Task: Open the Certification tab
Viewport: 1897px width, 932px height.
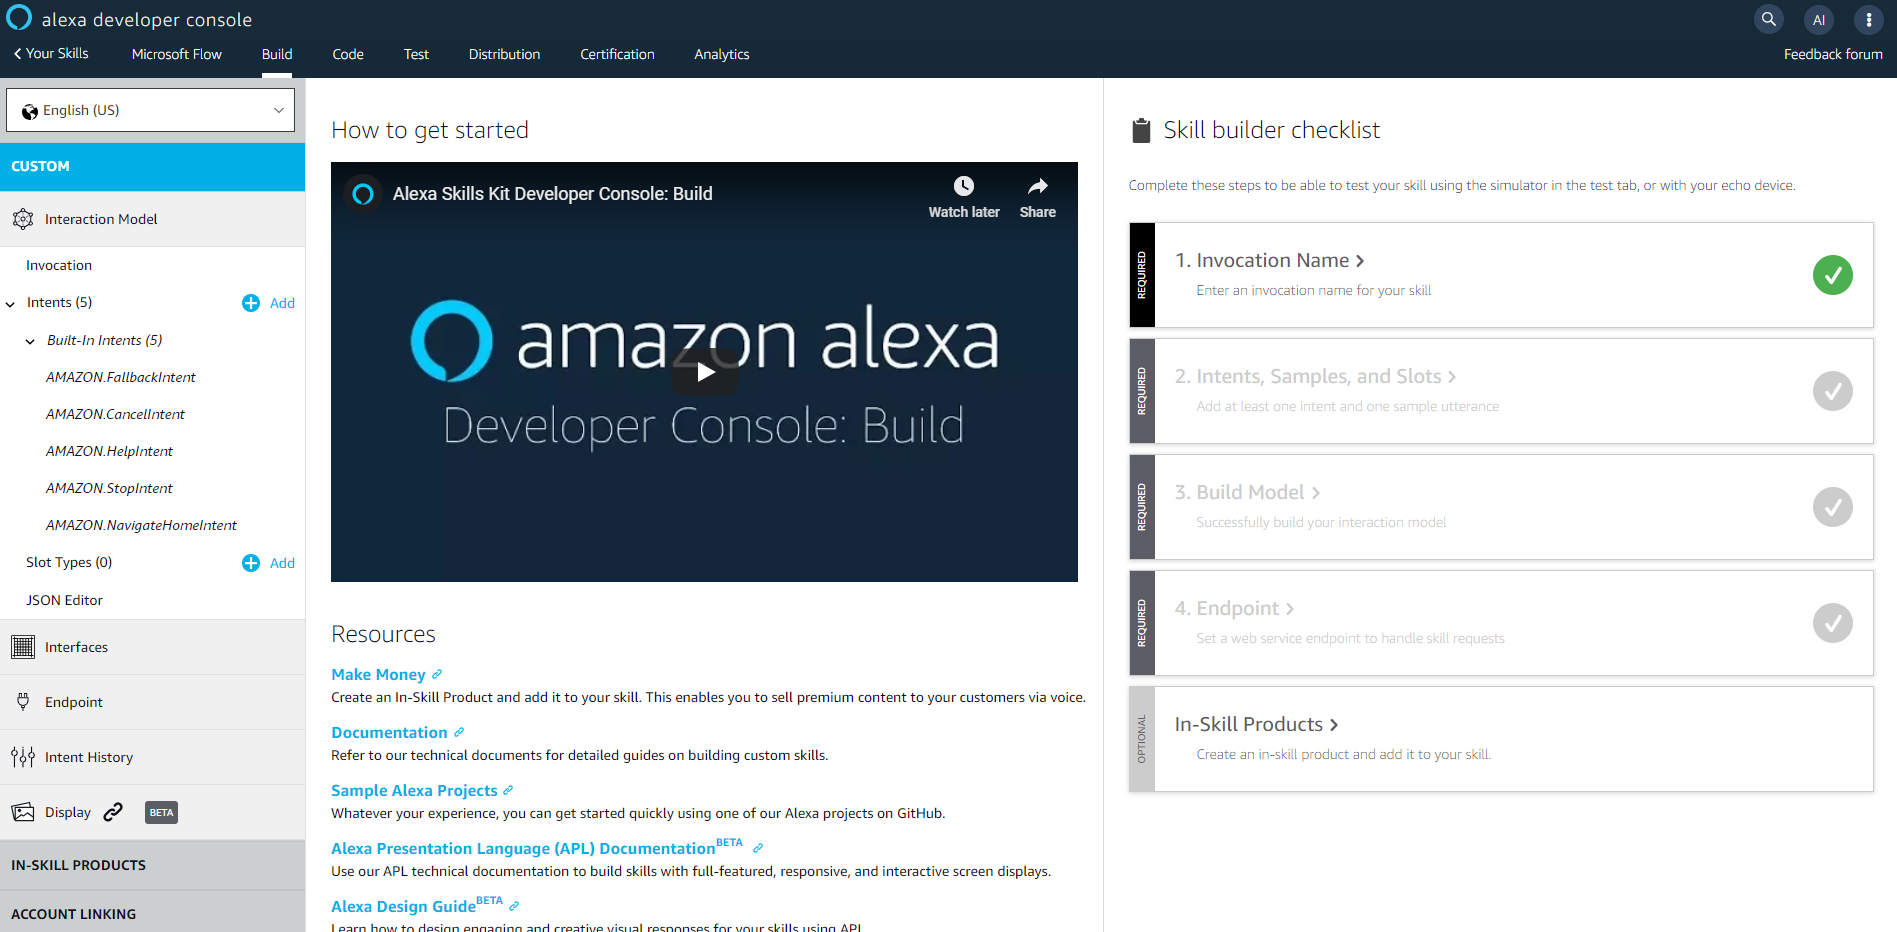Action: tap(617, 54)
